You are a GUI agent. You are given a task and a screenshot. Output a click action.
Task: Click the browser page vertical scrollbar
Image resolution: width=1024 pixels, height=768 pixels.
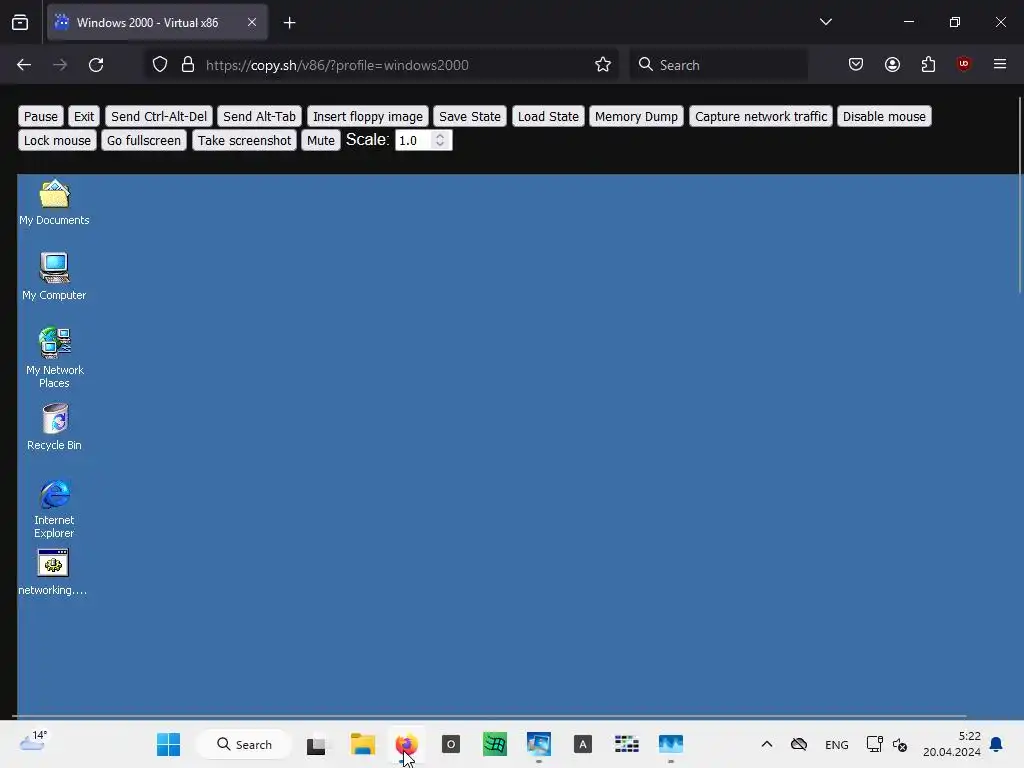[1020, 196]
